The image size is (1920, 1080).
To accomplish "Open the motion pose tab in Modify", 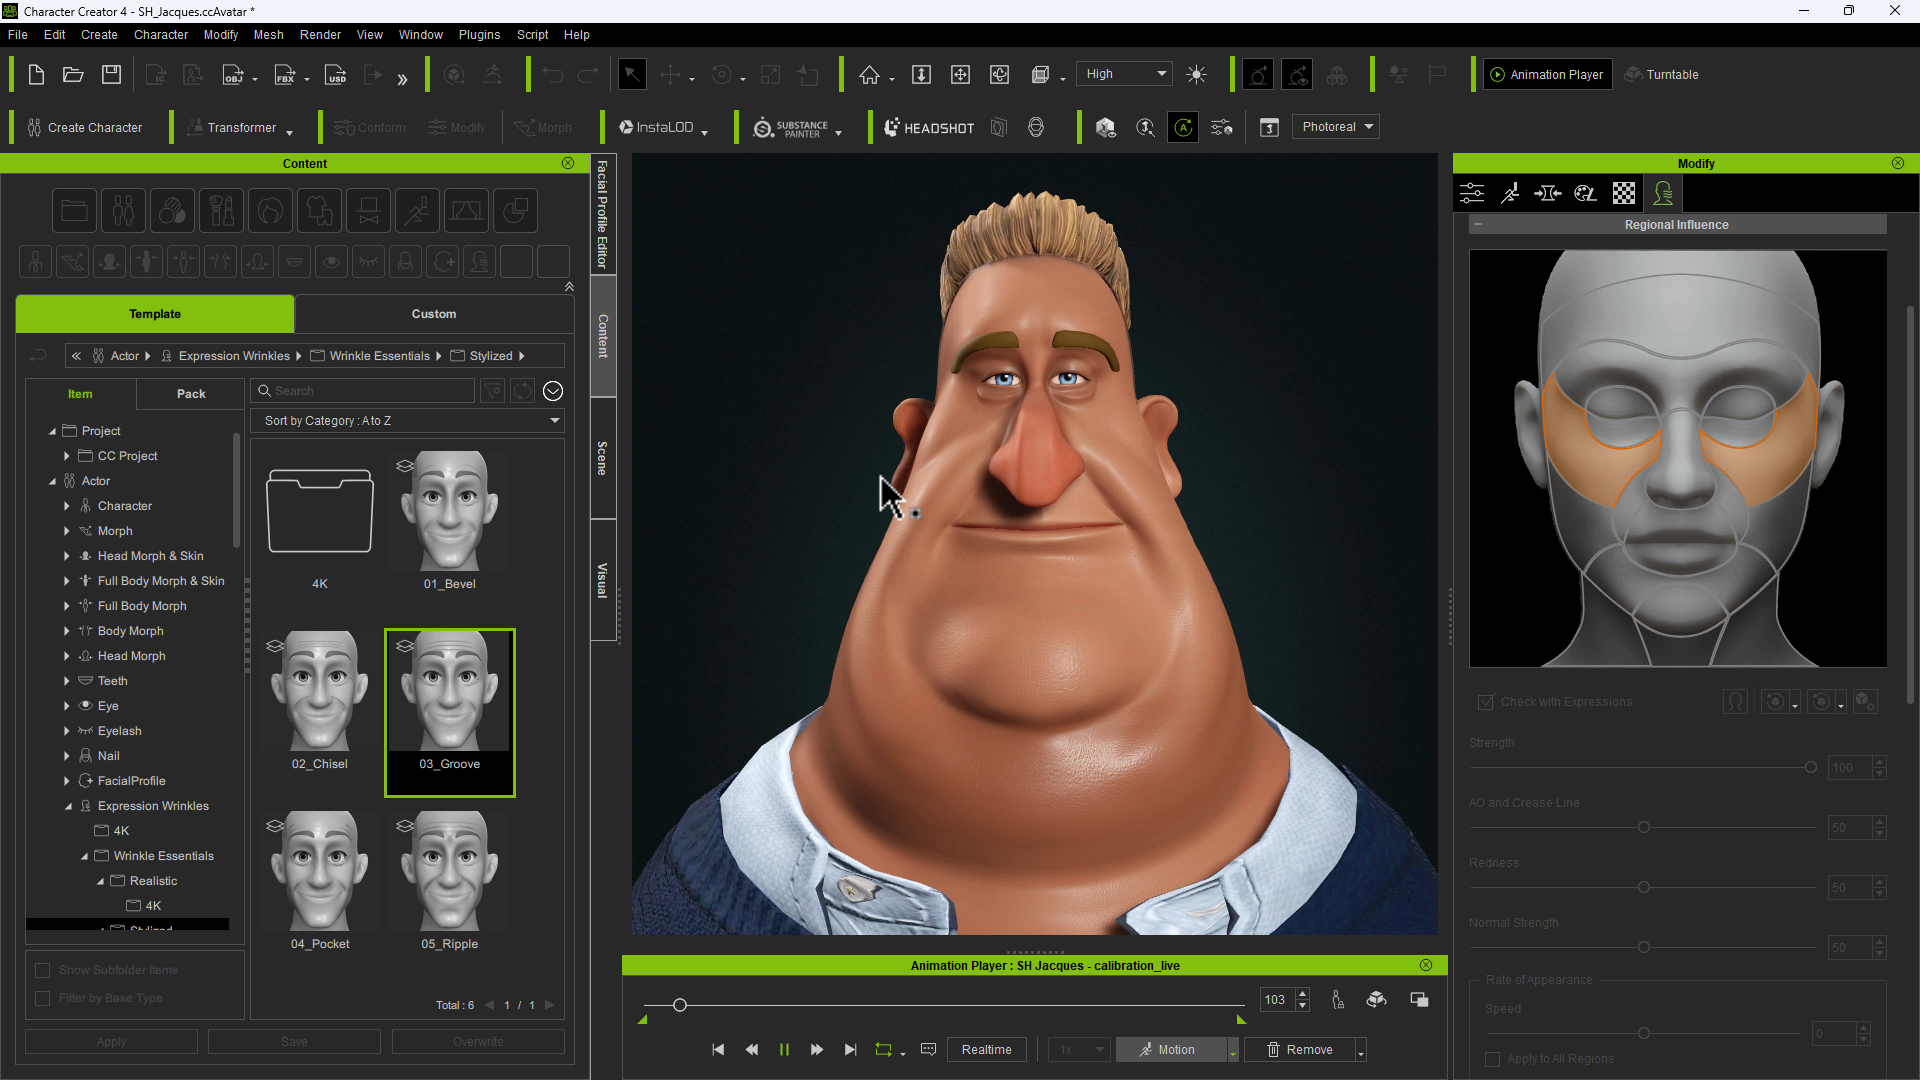I will tap(1510, 193).
